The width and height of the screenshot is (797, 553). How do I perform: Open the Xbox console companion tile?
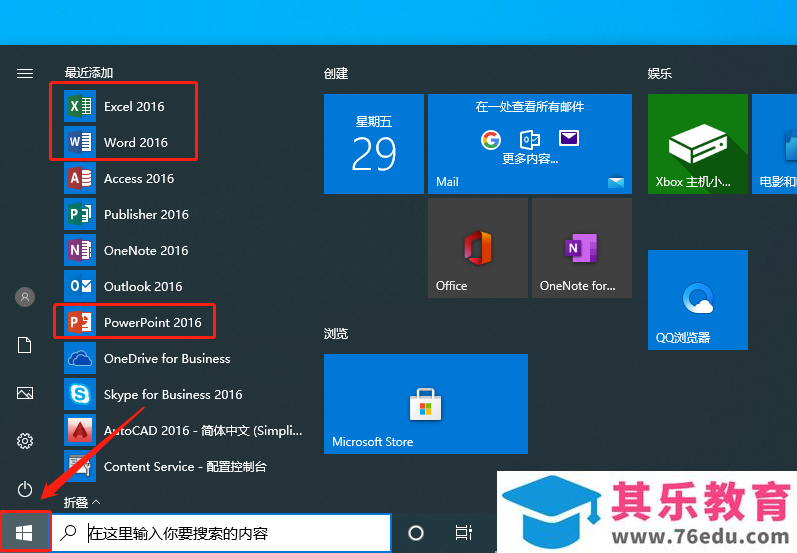[x=698, y=144]
